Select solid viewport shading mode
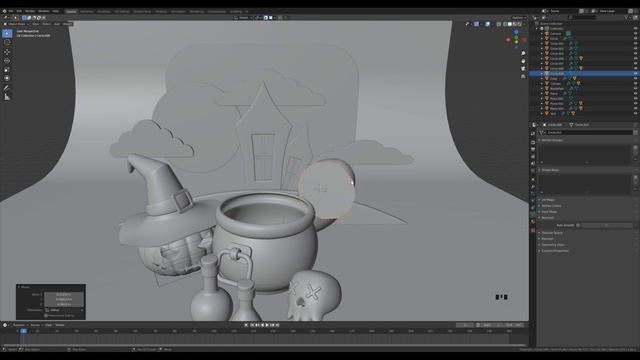The width and height of the screenshot is (640, 360). [x=510, y=24]
